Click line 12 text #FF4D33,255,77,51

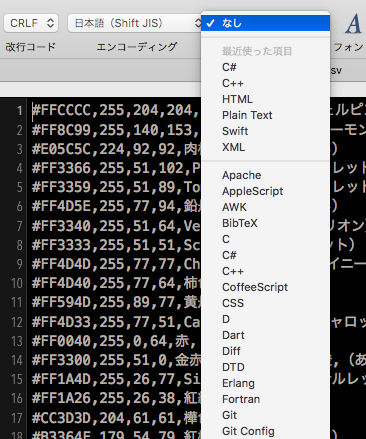pyautogui.click(x=104, y=322)
